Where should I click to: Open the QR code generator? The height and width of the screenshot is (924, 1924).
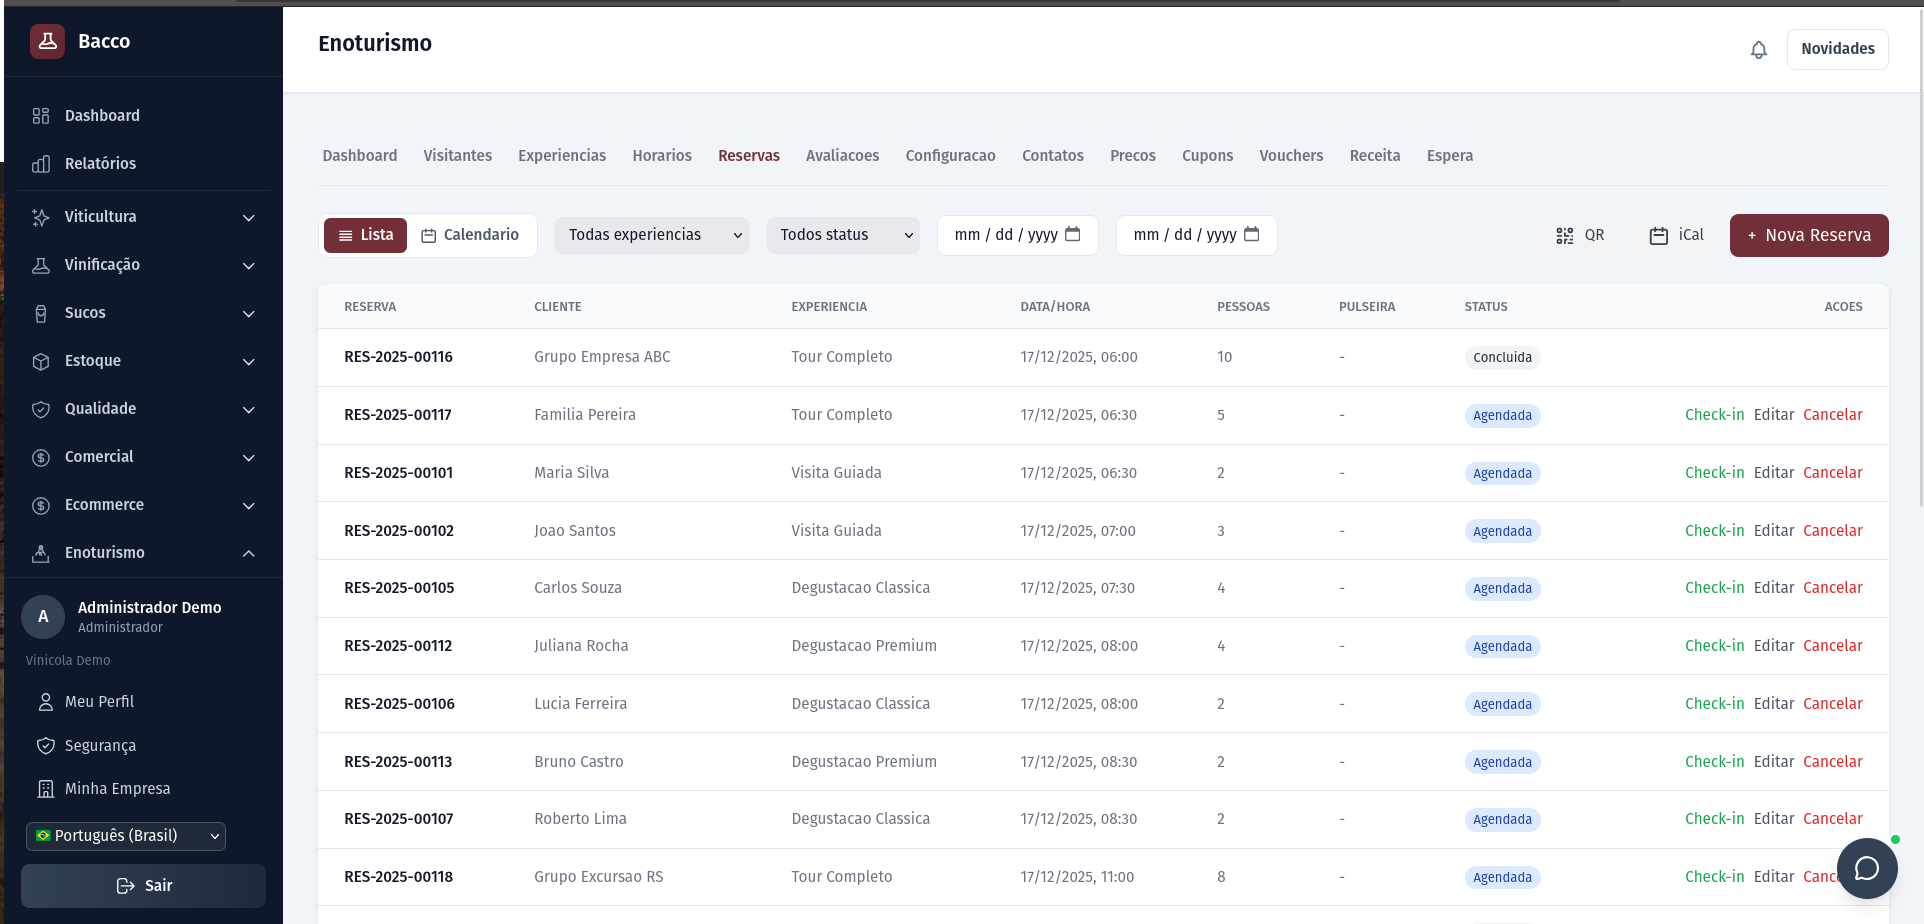point(1580,235)
